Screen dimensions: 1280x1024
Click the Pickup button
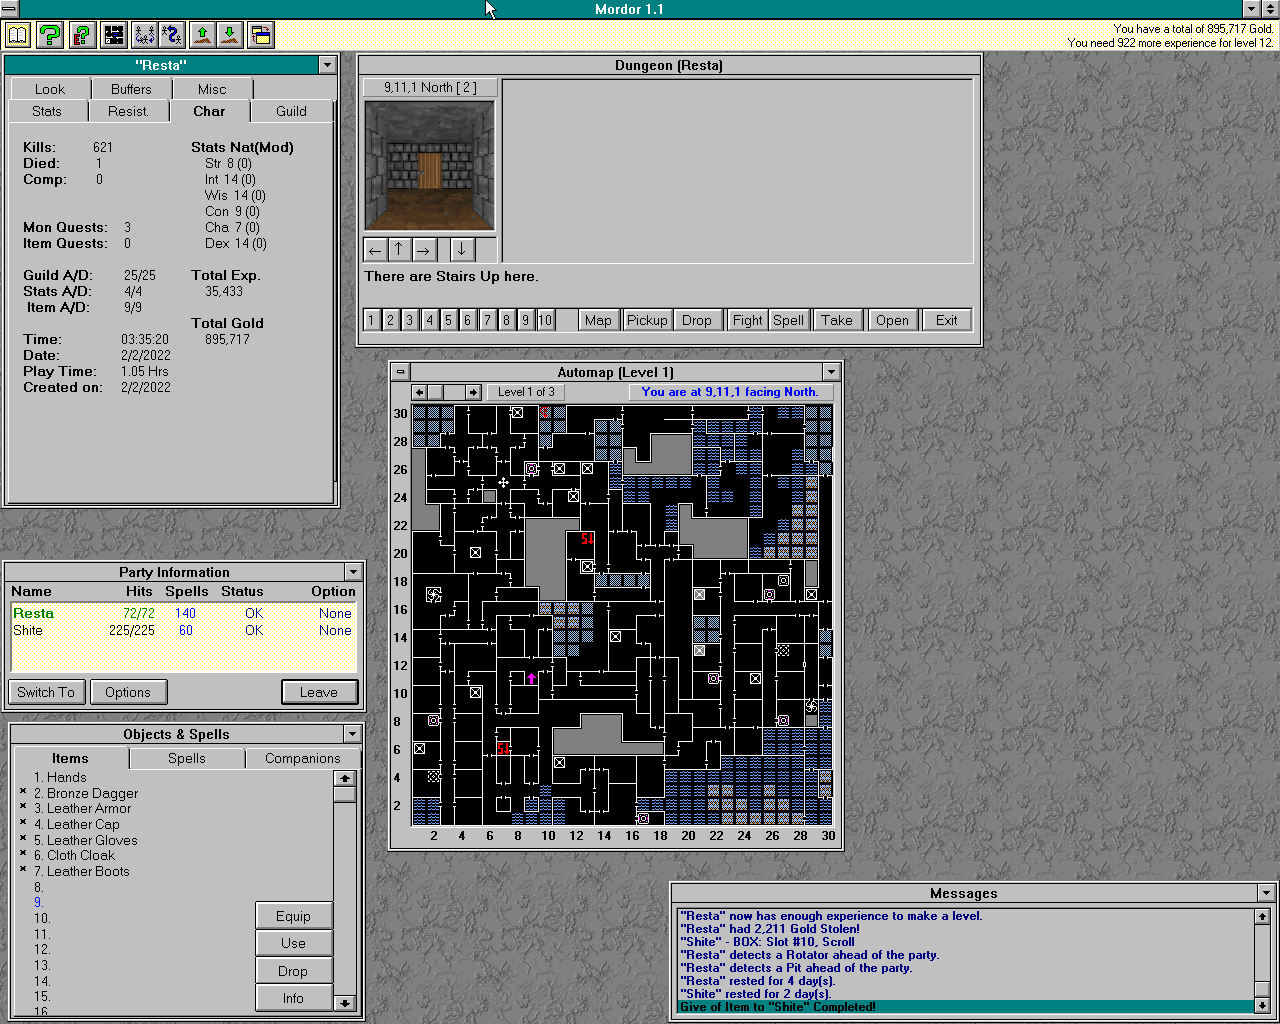(x=647, y=320)
